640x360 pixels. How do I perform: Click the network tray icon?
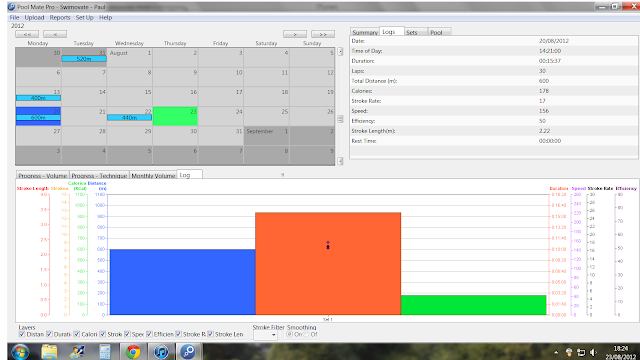click(x=581, y=352)
